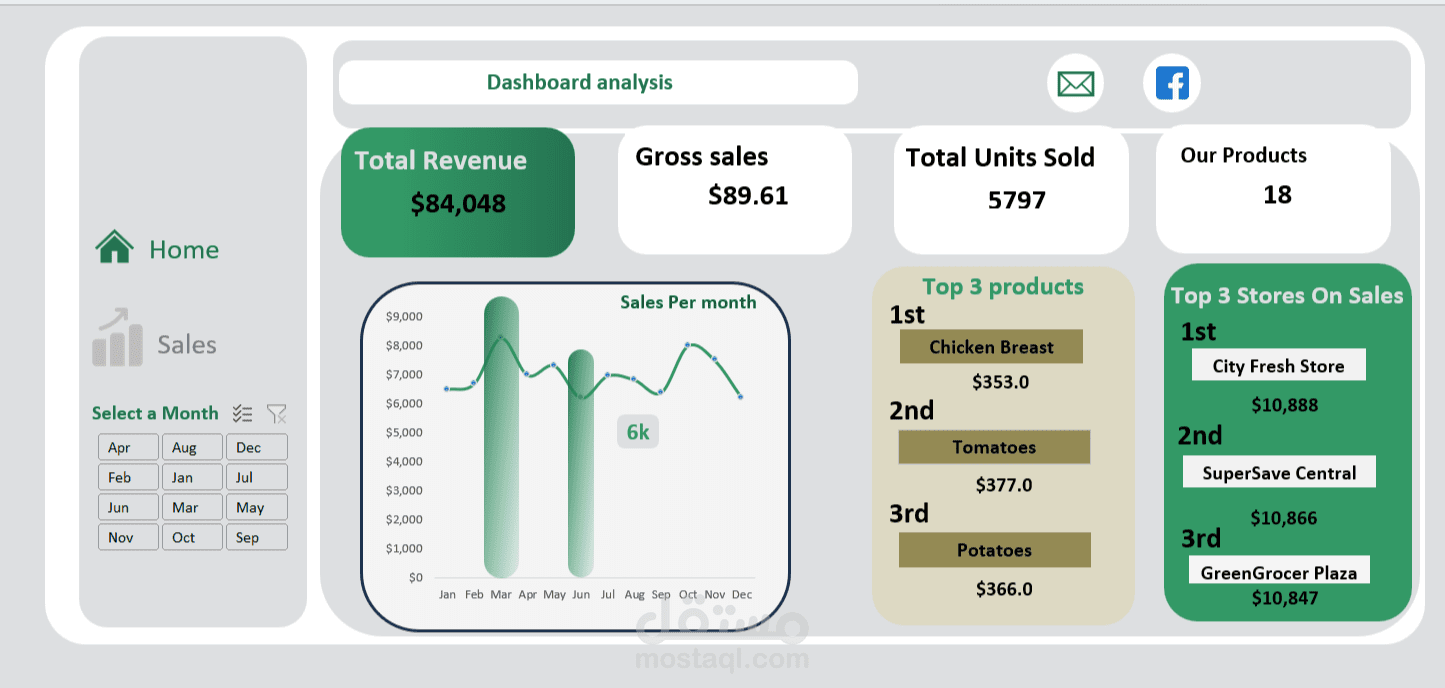Click the 5797 units value
This screenshot has height=688, width=1445.
1017,200
